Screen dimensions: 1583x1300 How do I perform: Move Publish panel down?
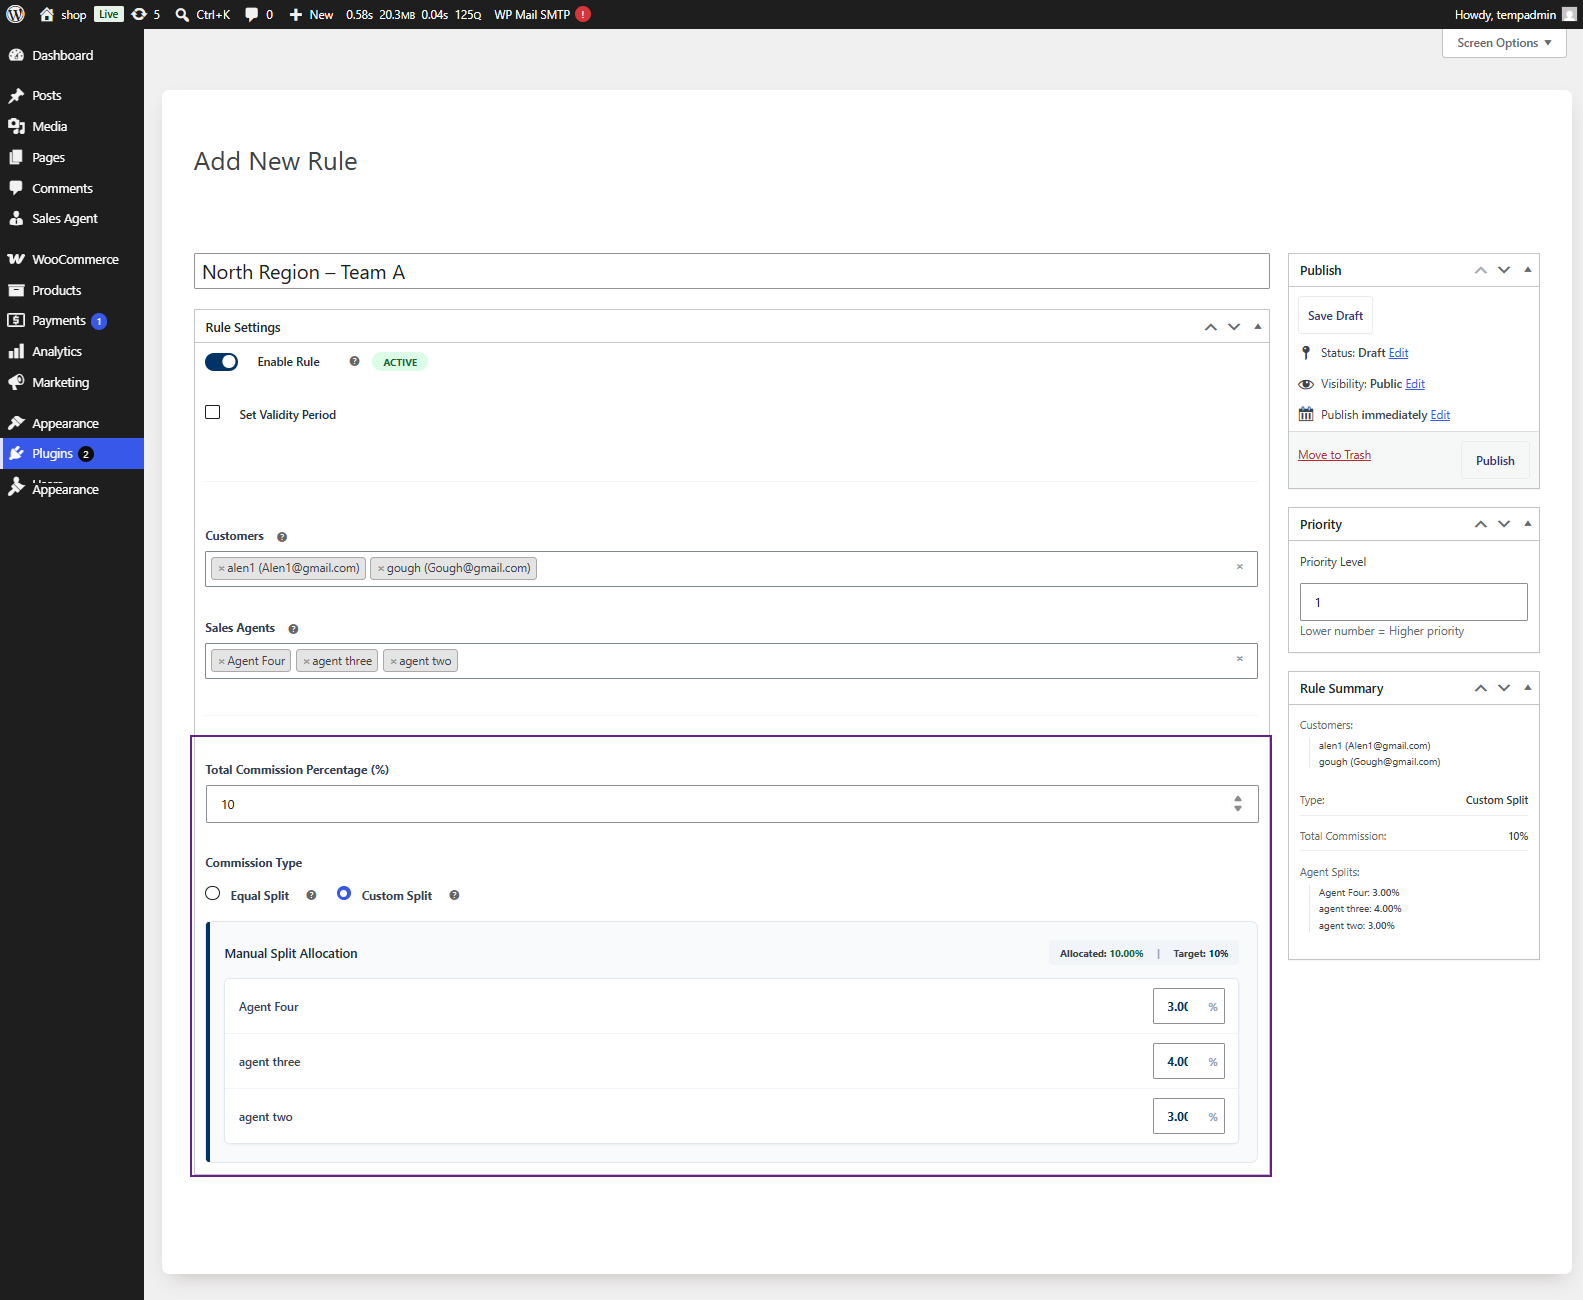(1504, 270)
